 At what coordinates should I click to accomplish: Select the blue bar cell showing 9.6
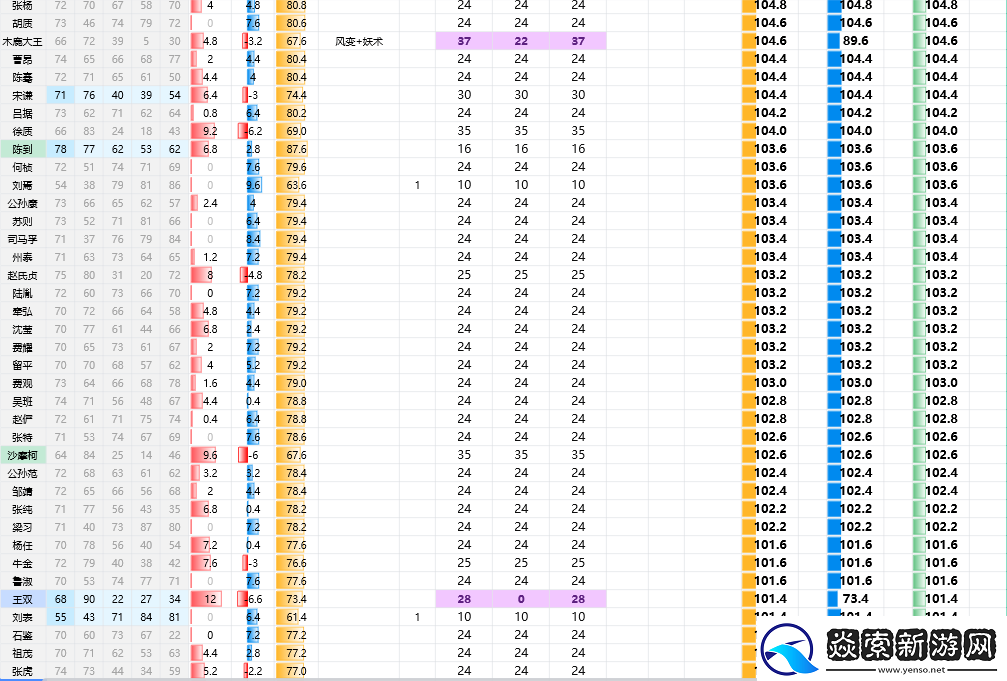252,185
